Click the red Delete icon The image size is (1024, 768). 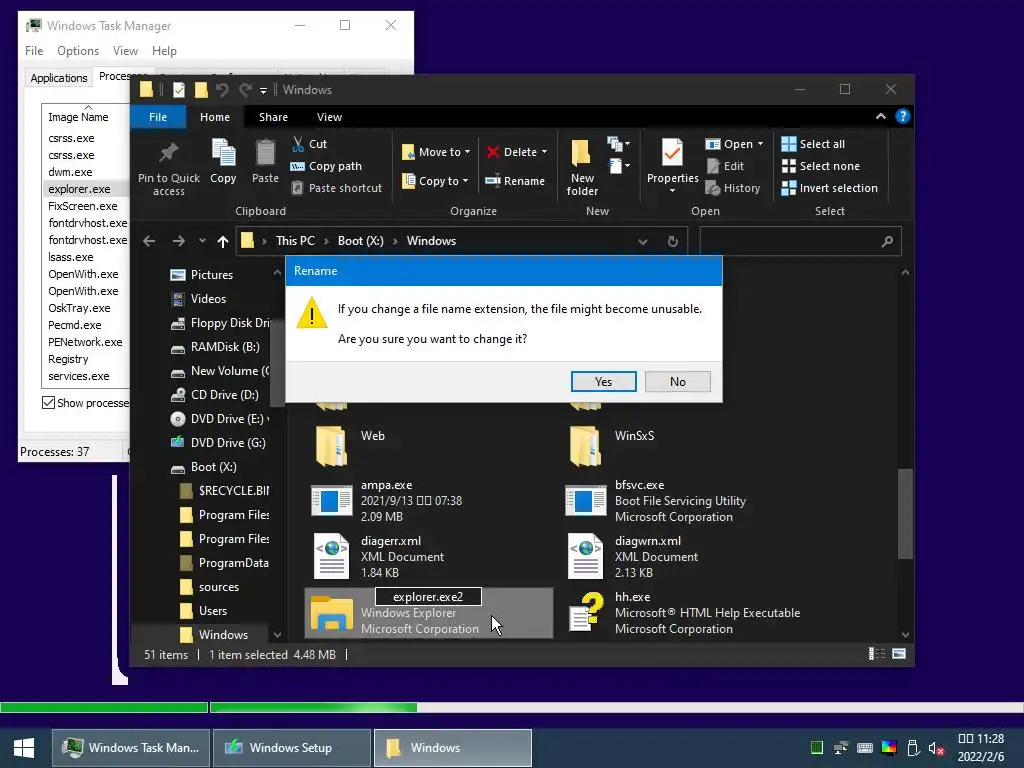click(x=493, y=152)
